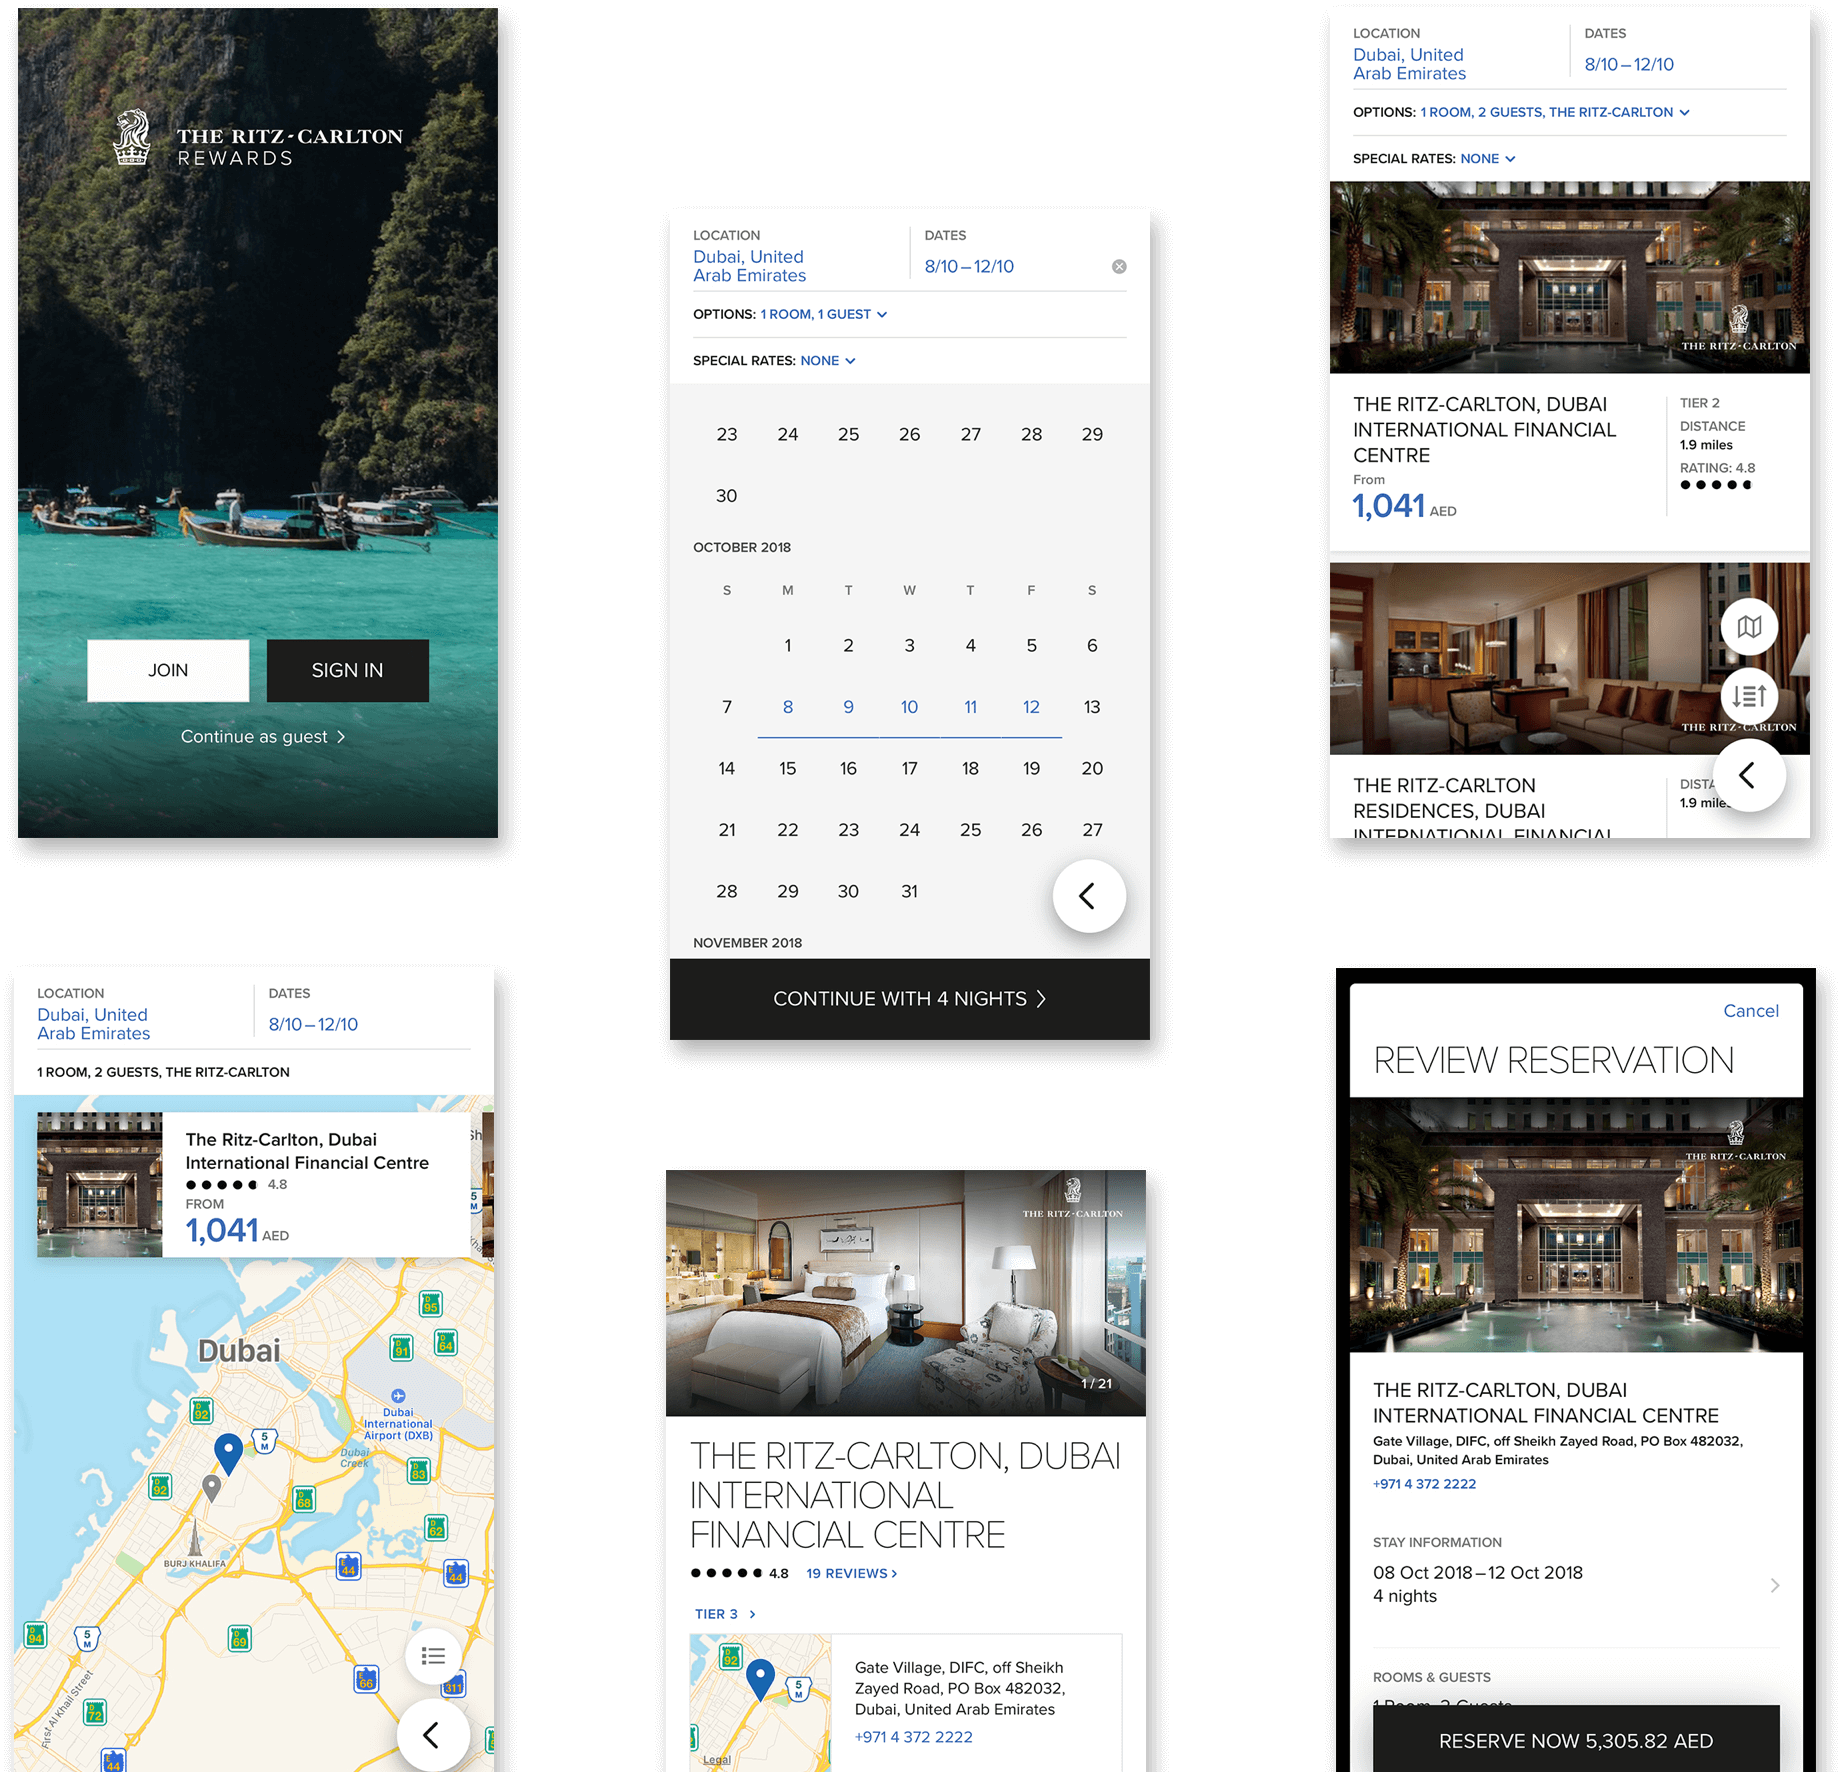Clear the dates with the X icon
Viewport: 1842px width, 1772px height.
pyautogui.click(x=1119, y=266)
